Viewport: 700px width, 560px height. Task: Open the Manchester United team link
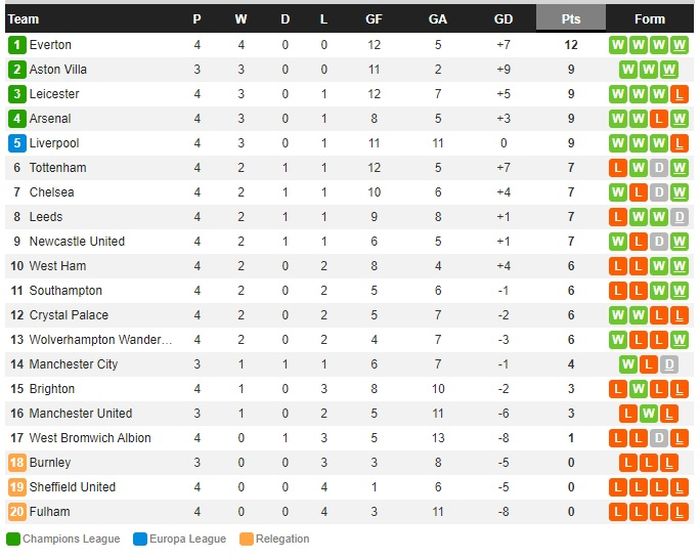coord(81,414)
